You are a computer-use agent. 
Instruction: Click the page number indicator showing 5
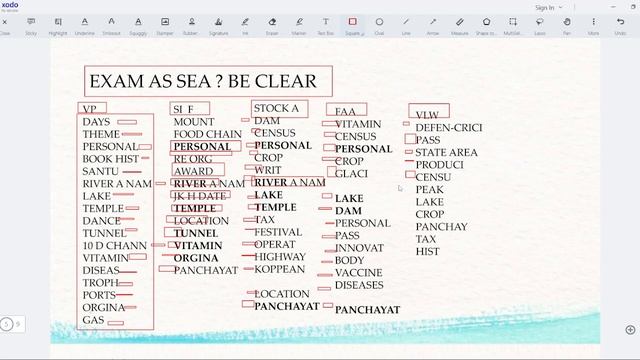[x=7, y=324]
